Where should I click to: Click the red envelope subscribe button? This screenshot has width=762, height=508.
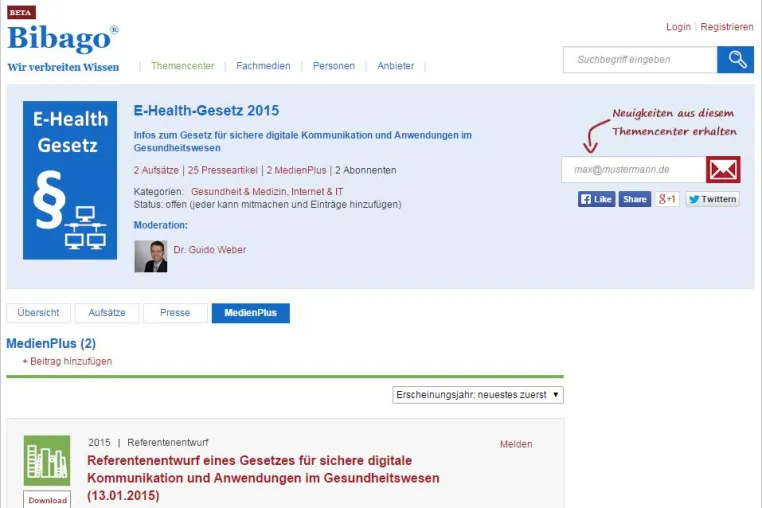pyautogui.click(x=723, y=170)
